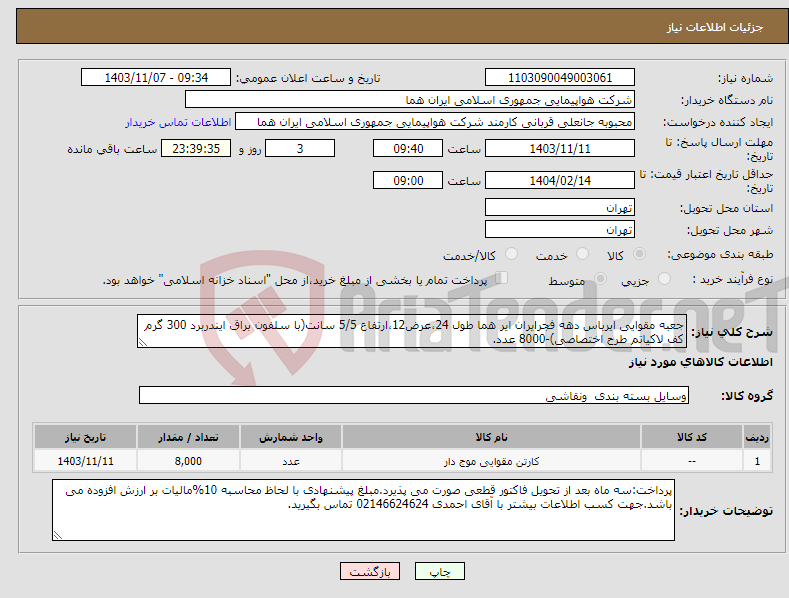Click the buyer notes textarea
The width and height of the screenshot is (789, 598).
(363, 510)
